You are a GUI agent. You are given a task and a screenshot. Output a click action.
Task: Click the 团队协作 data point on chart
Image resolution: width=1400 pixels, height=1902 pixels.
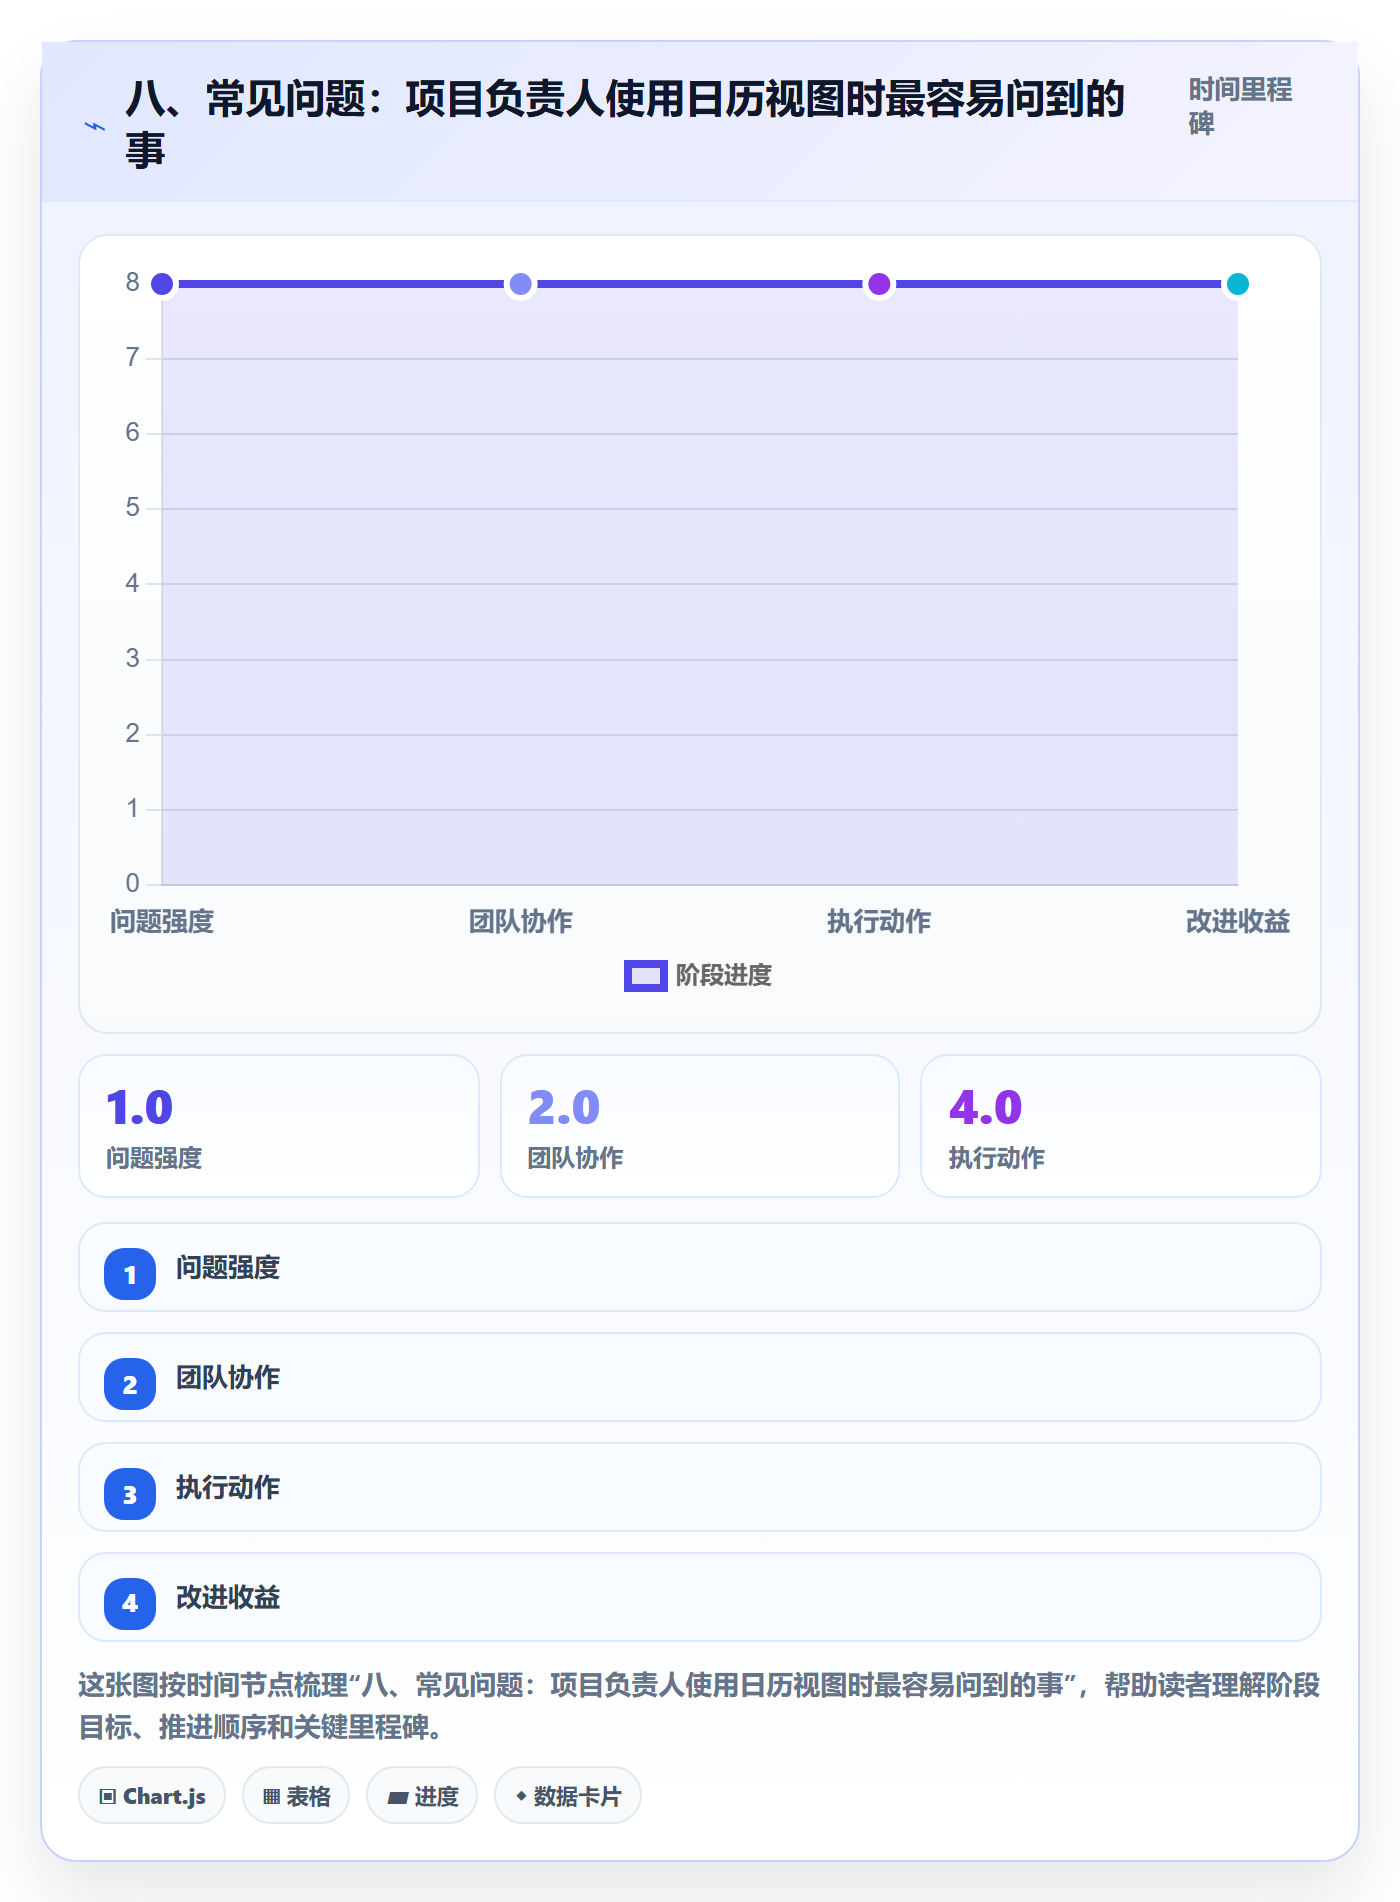[x=520, y=284]
